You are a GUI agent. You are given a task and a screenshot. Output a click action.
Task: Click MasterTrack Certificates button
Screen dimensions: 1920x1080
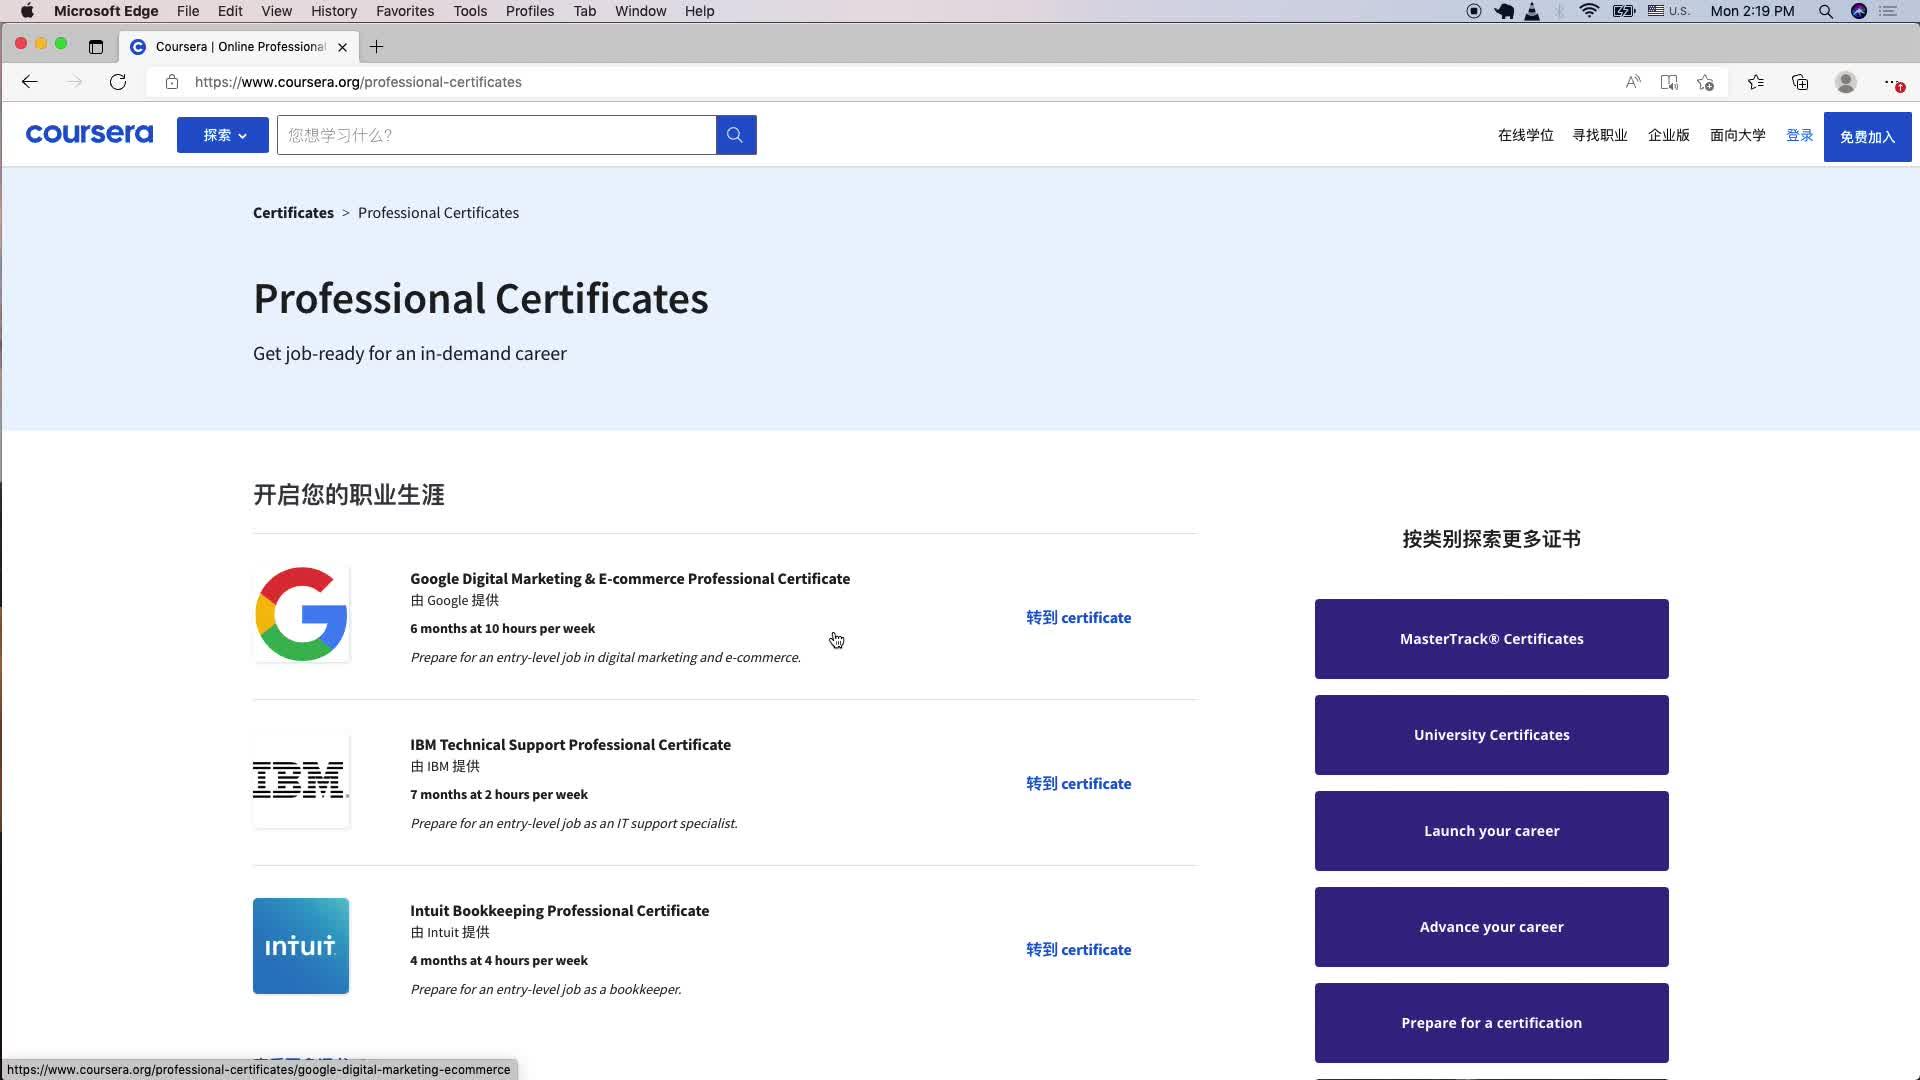(1491, 639)
